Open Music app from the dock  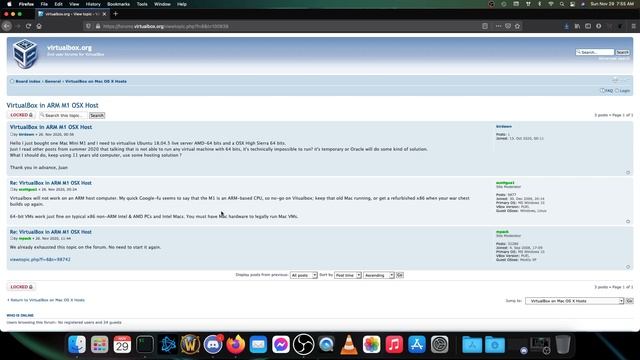tap(394, 345)
